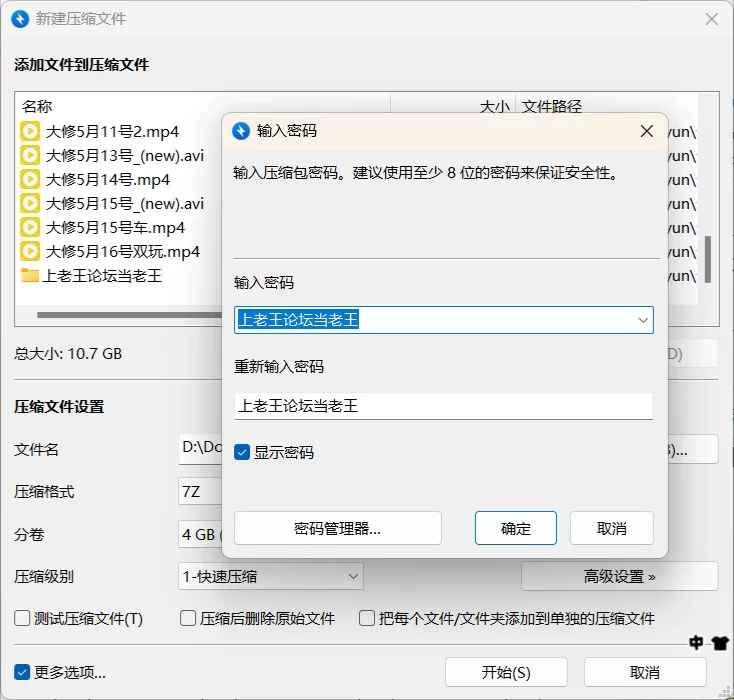Click video icon of 大修5月14号.mp4
Image resolution: width=734 pixels, height=700 pixels.
[x=31, y=179]
